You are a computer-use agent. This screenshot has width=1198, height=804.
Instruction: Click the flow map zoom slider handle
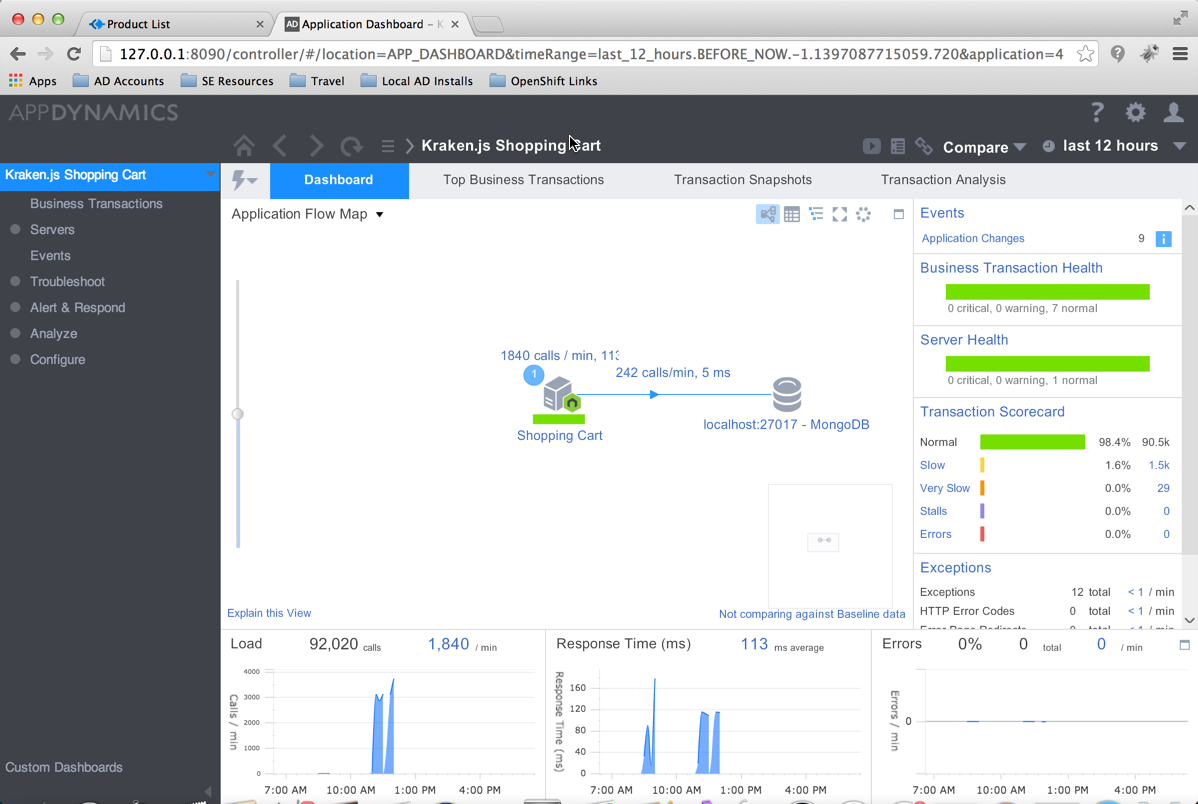(238, 413)
